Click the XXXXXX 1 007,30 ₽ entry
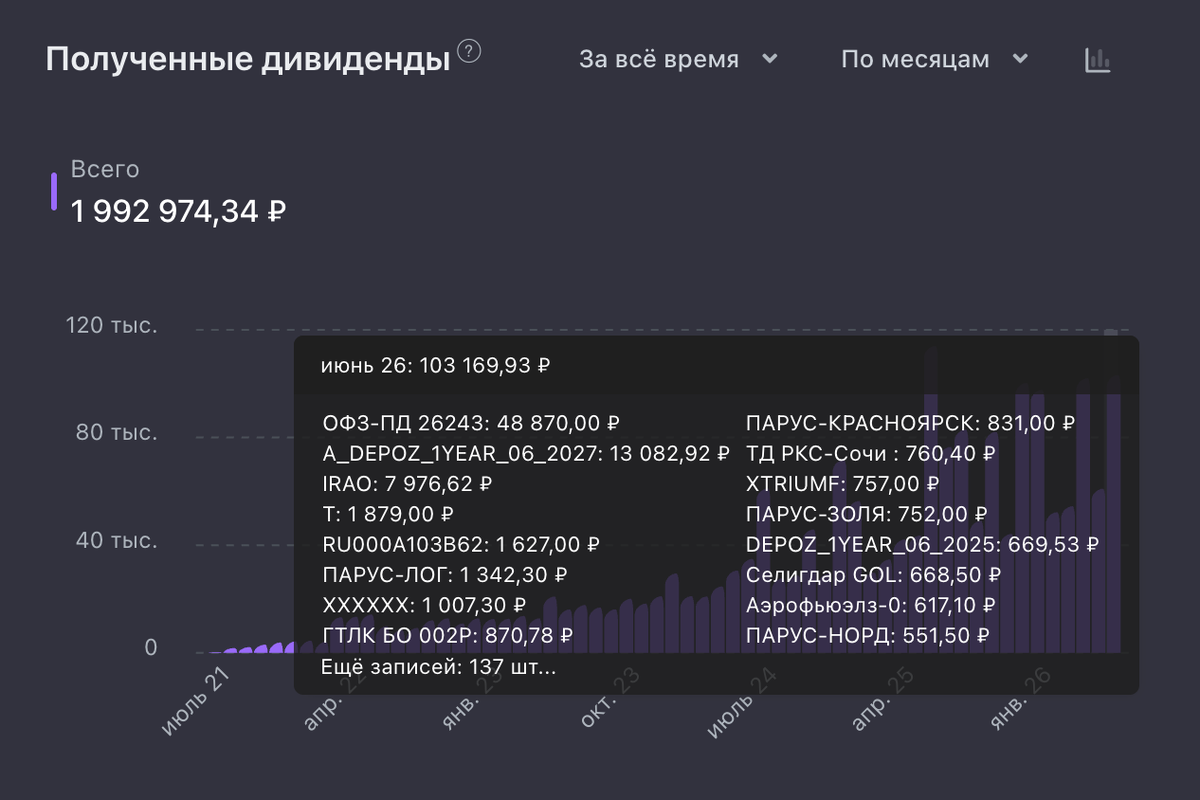 tap(425, 605)
